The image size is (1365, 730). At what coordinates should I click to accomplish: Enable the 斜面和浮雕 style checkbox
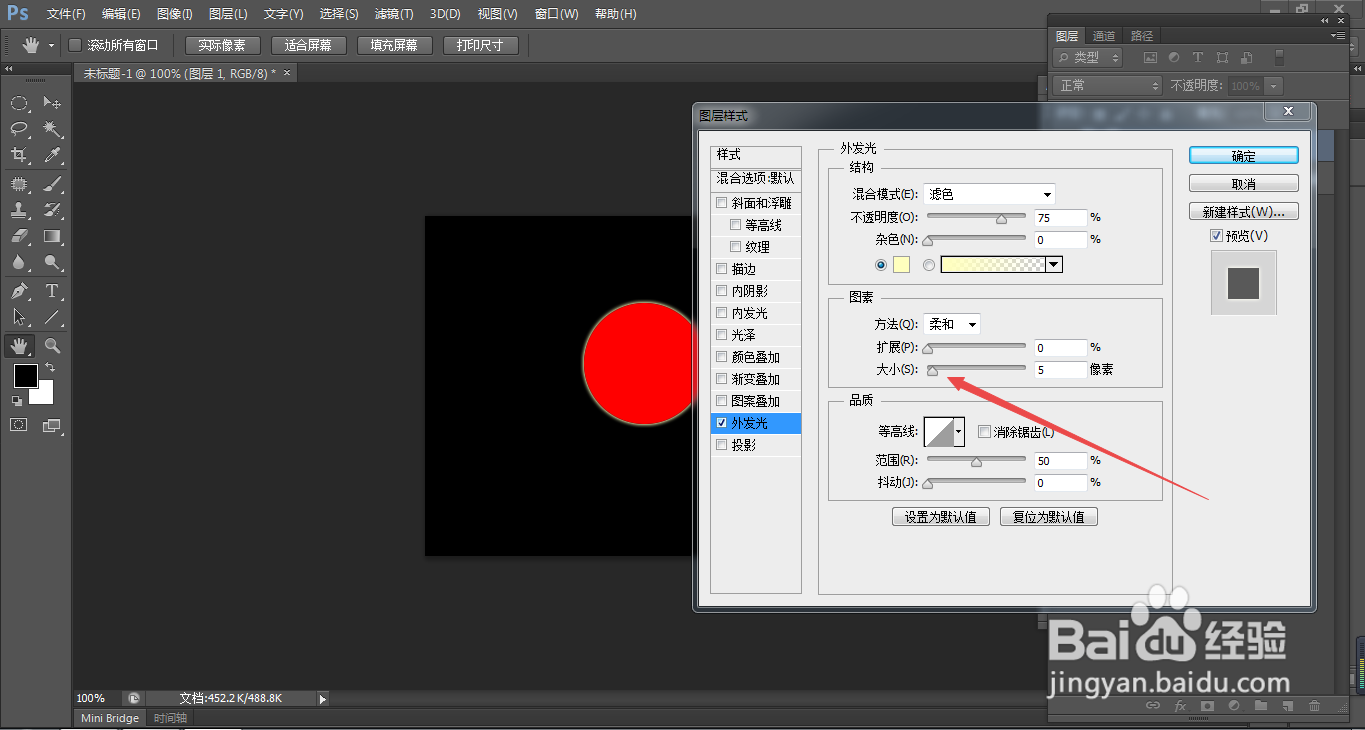pos(722,203)
